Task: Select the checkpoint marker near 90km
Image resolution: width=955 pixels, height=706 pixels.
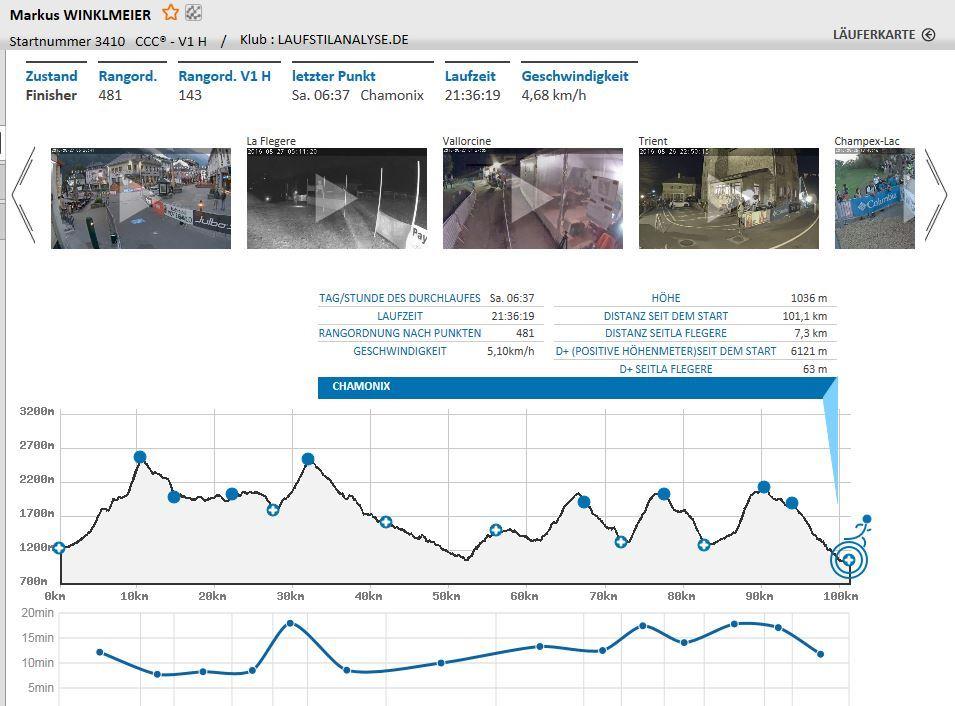Action: [764, 487]
